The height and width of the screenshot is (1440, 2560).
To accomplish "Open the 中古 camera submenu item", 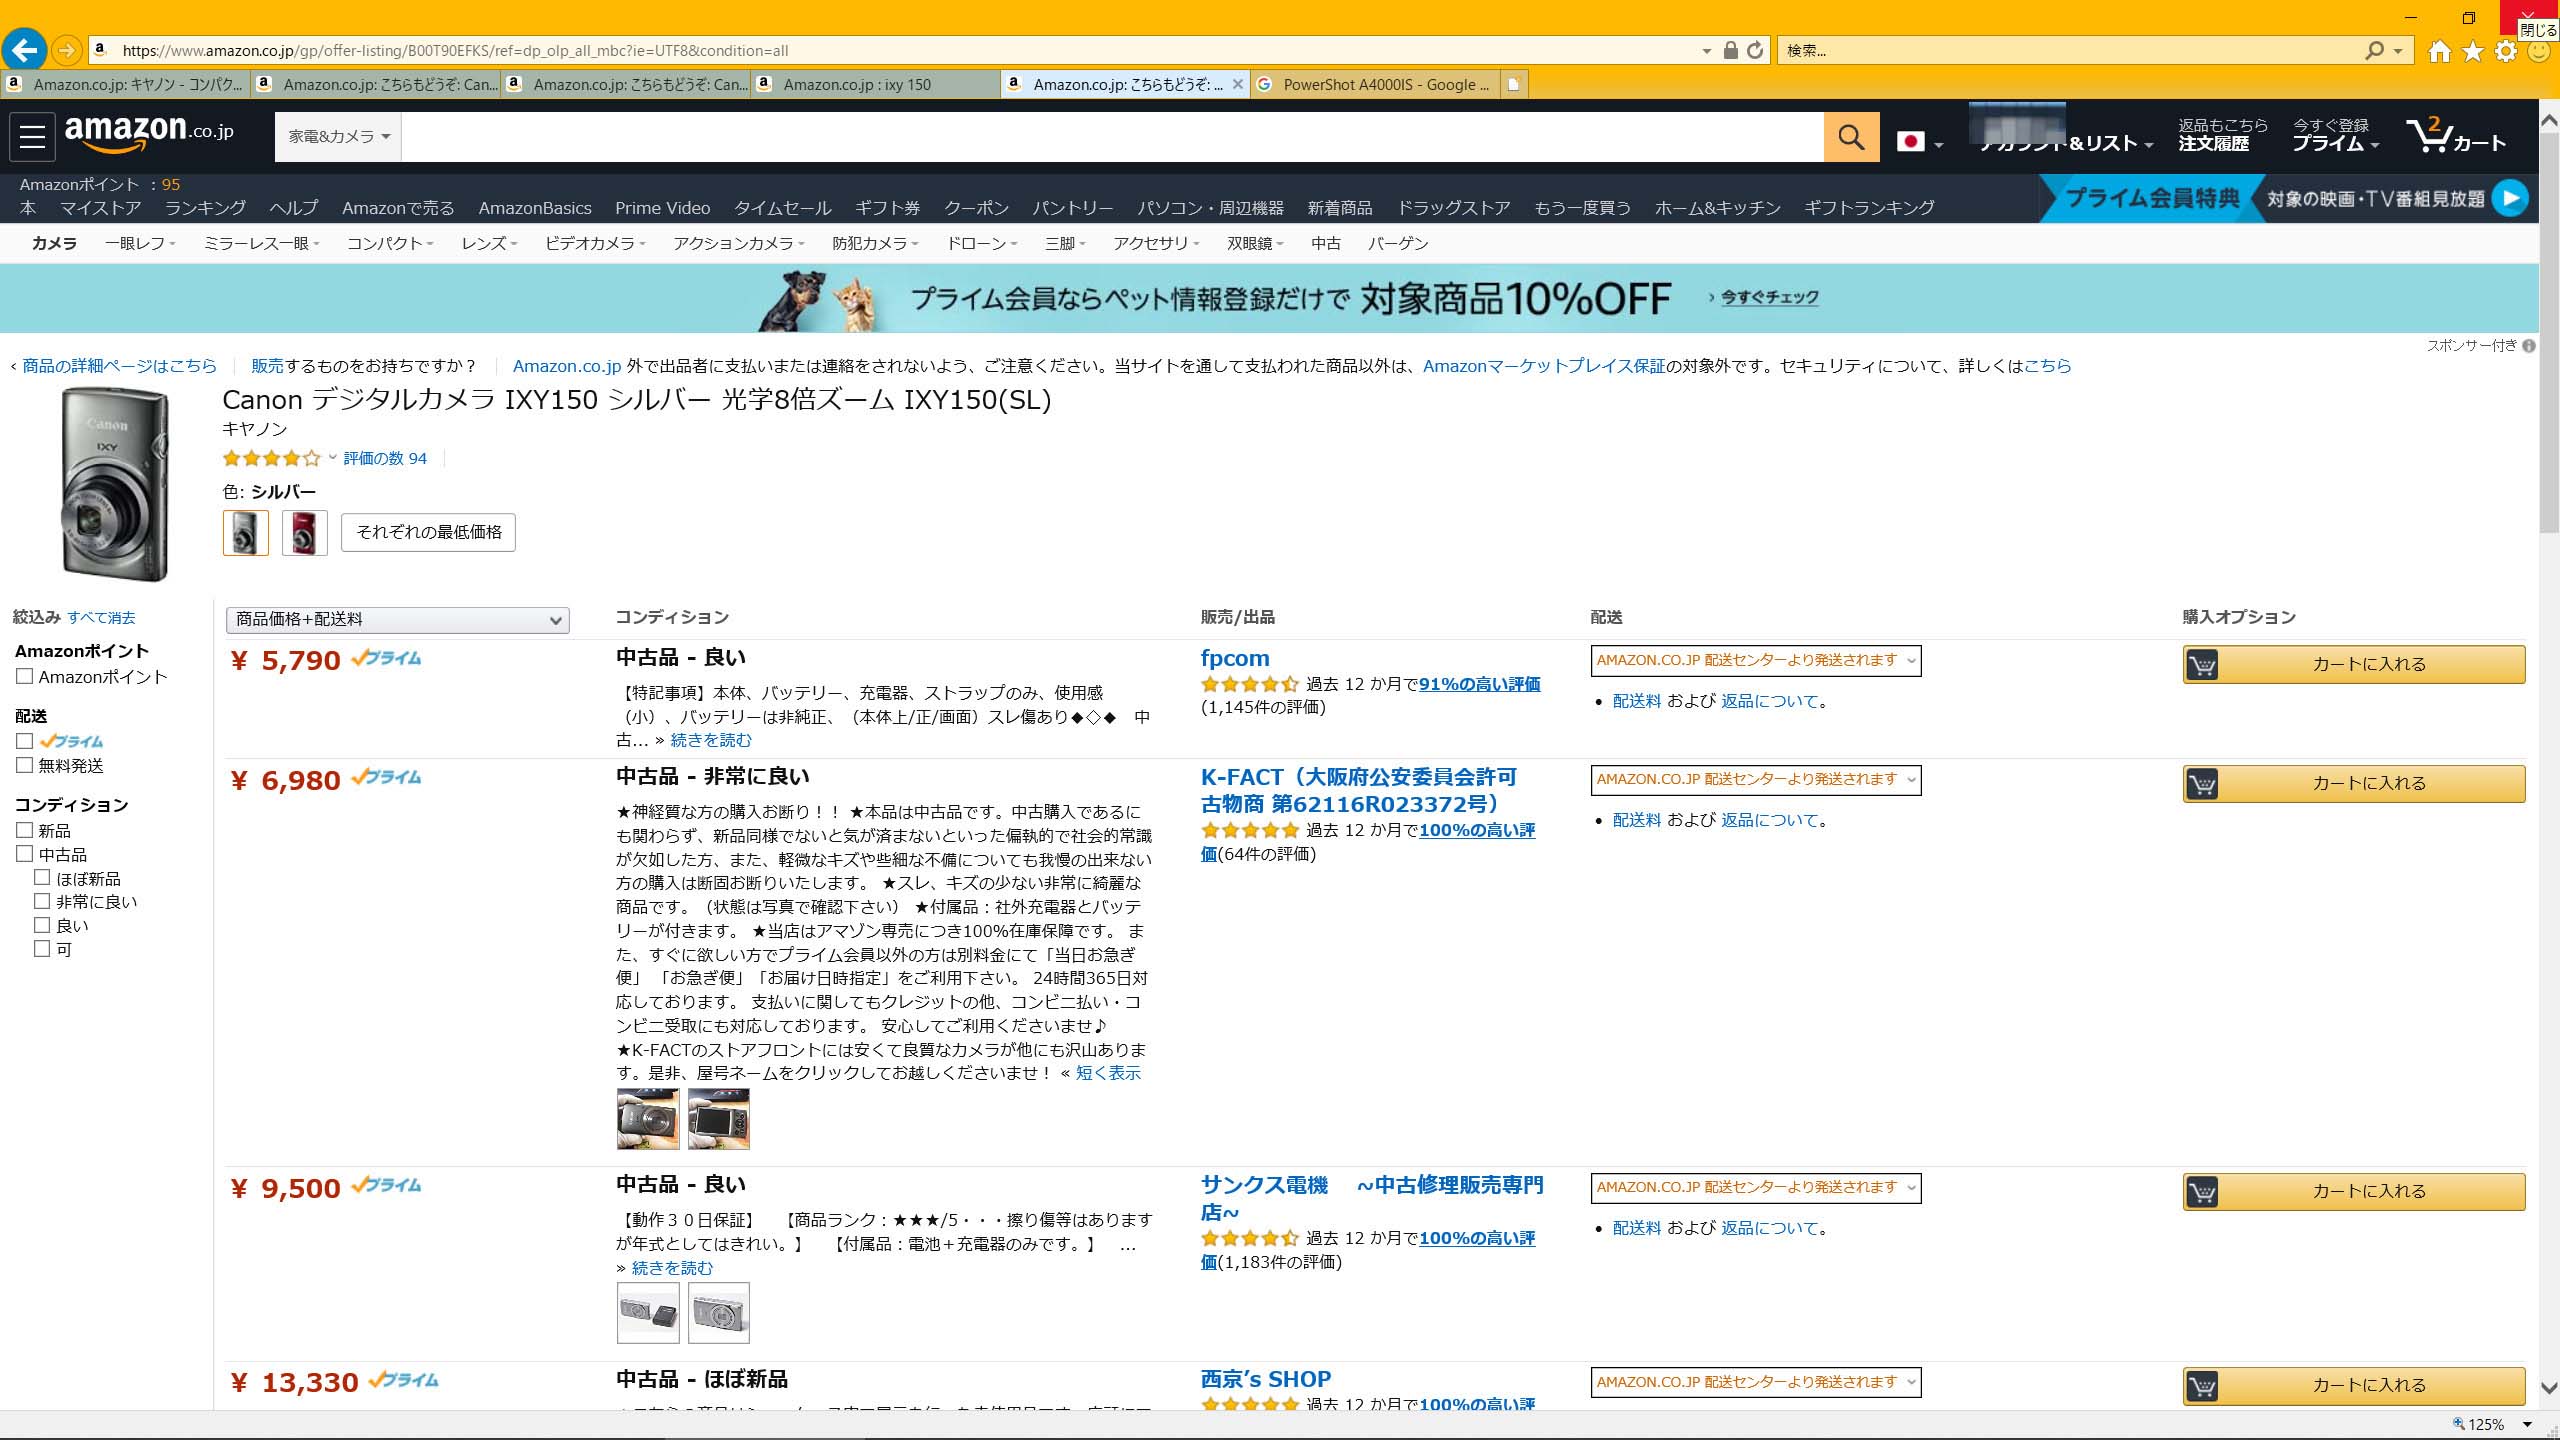I will [1326, 244].
